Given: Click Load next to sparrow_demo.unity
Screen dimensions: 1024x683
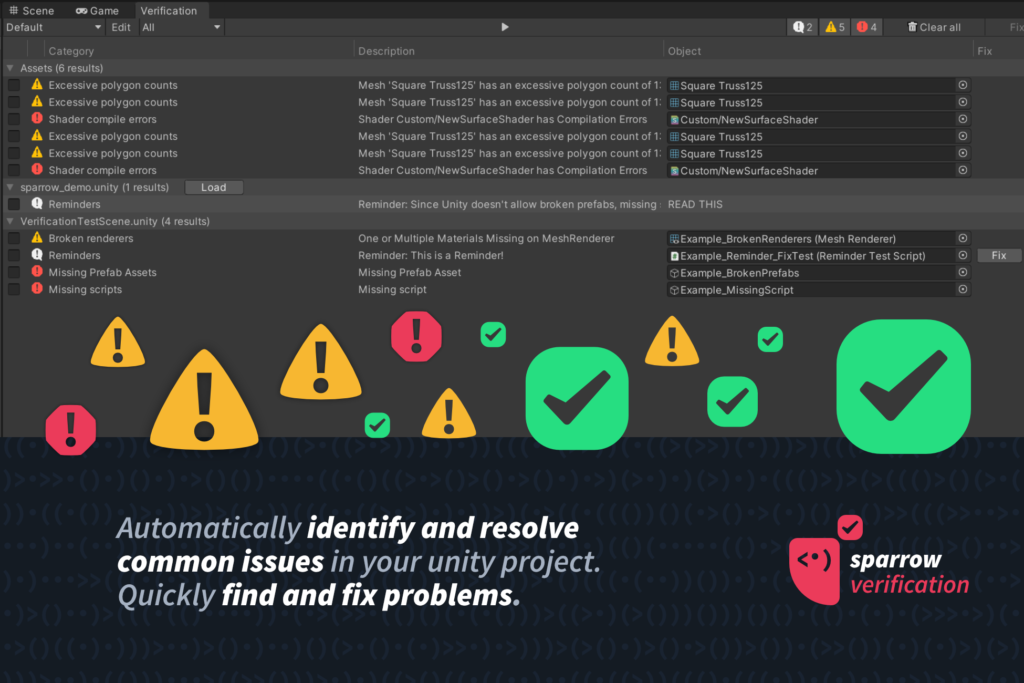Looking at the screenshot, I should [214, 187].
